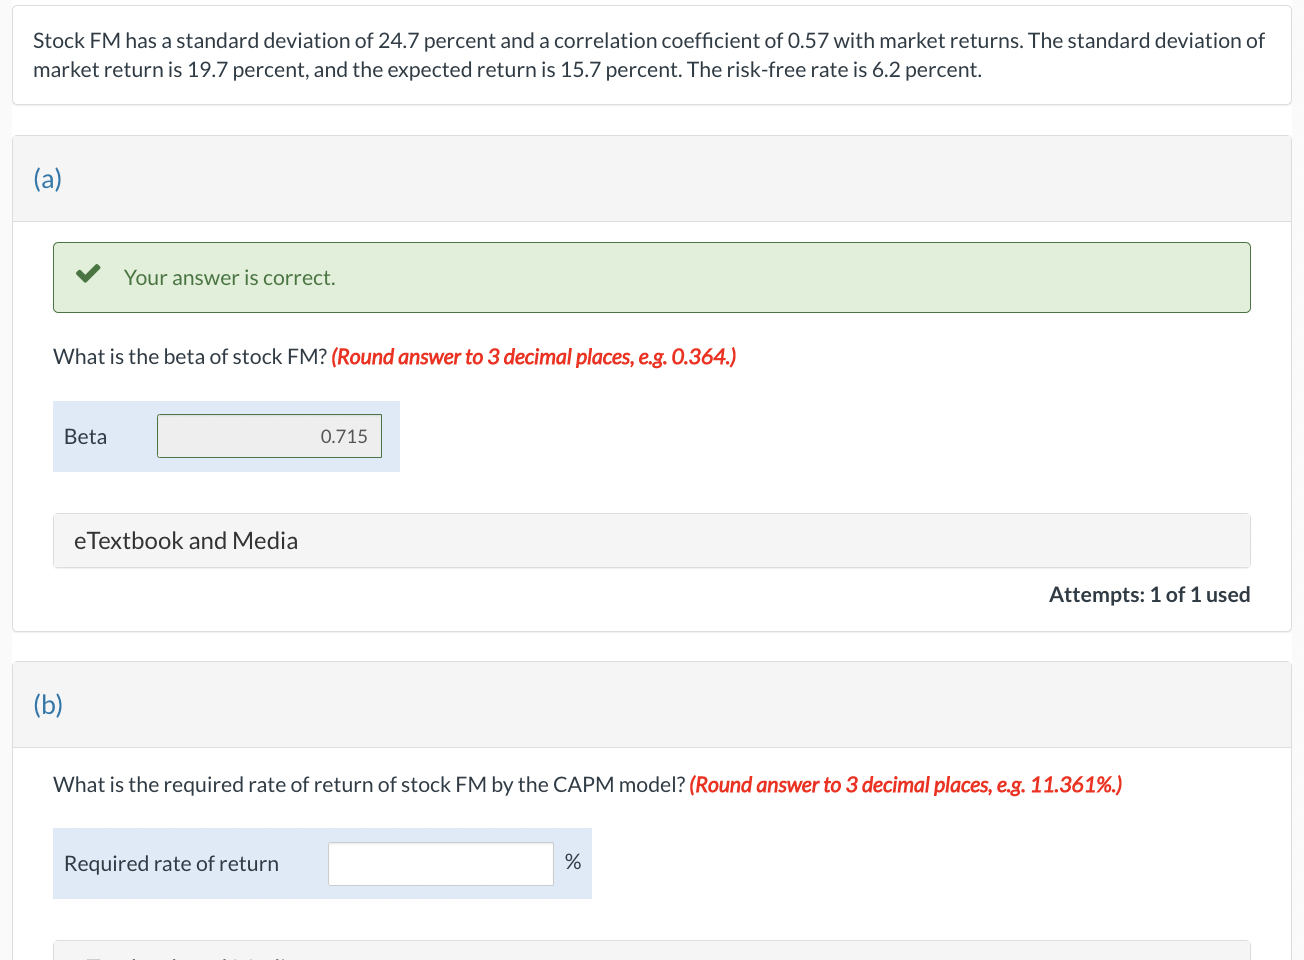The image size is (1304, 960).
Task: Click the percent sign beside the answer box
Action: pyautogui.click(x=572, y=861)
